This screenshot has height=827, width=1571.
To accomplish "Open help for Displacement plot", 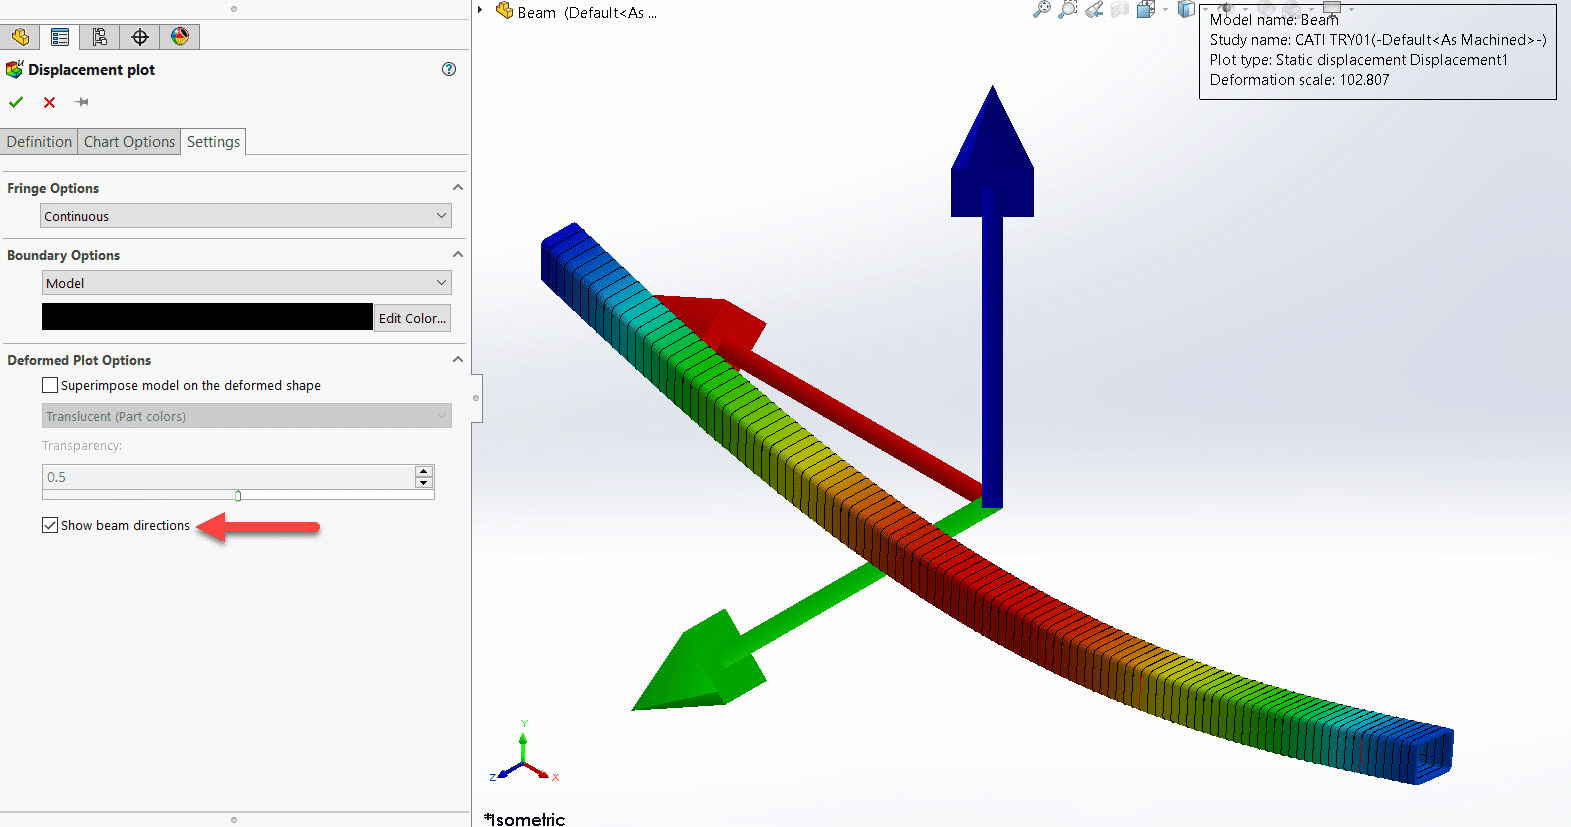I will pos(449,69).
